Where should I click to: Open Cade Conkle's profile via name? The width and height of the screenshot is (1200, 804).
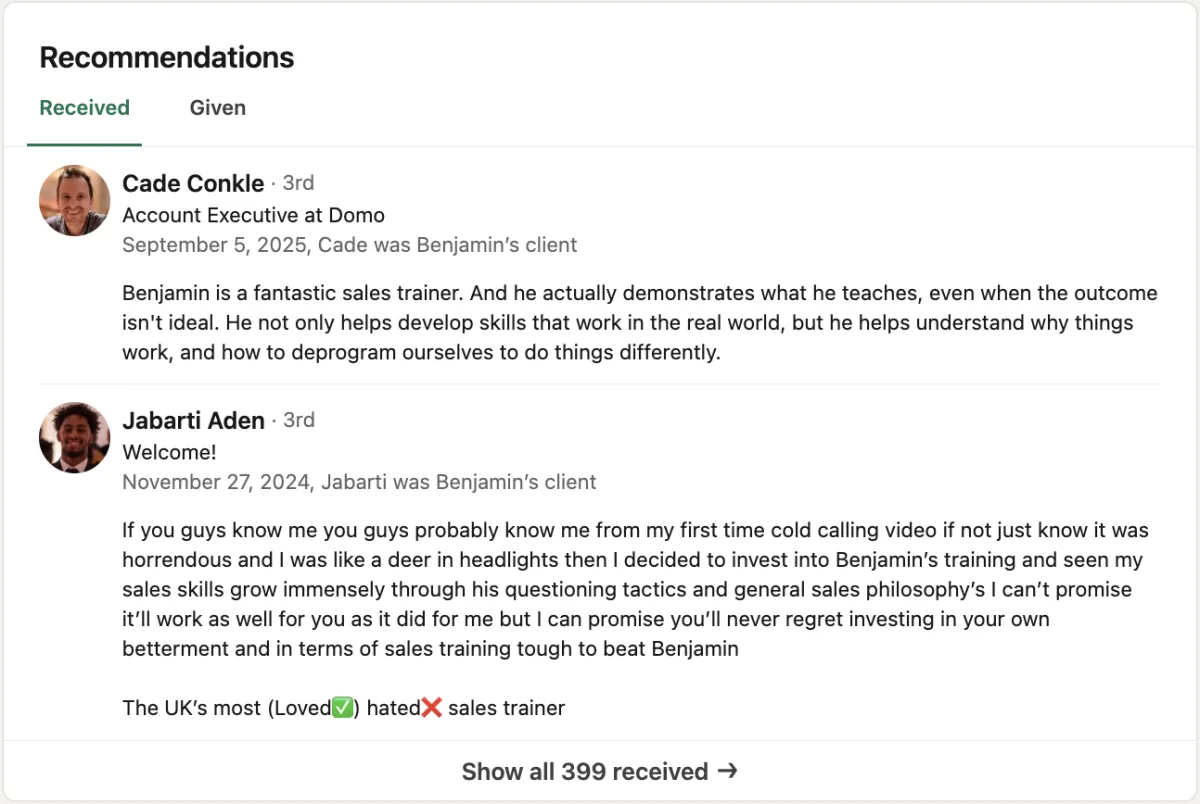point(193,183)
